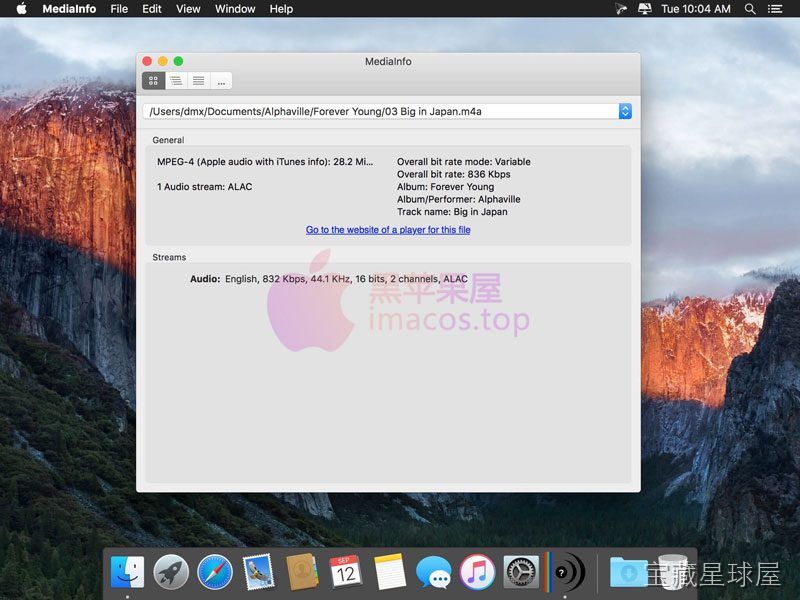Open more views ellipsis toolbar button

[x=221, y=81]
